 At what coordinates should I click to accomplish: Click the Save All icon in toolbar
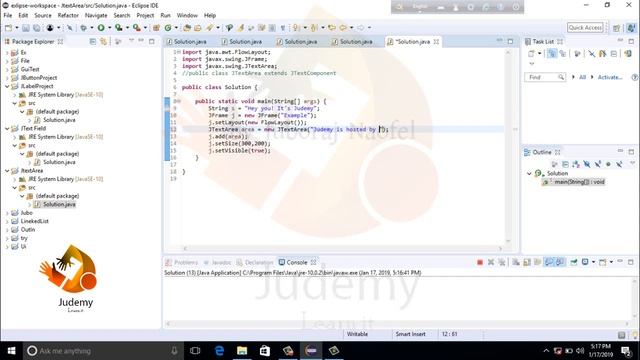[37, 28]
